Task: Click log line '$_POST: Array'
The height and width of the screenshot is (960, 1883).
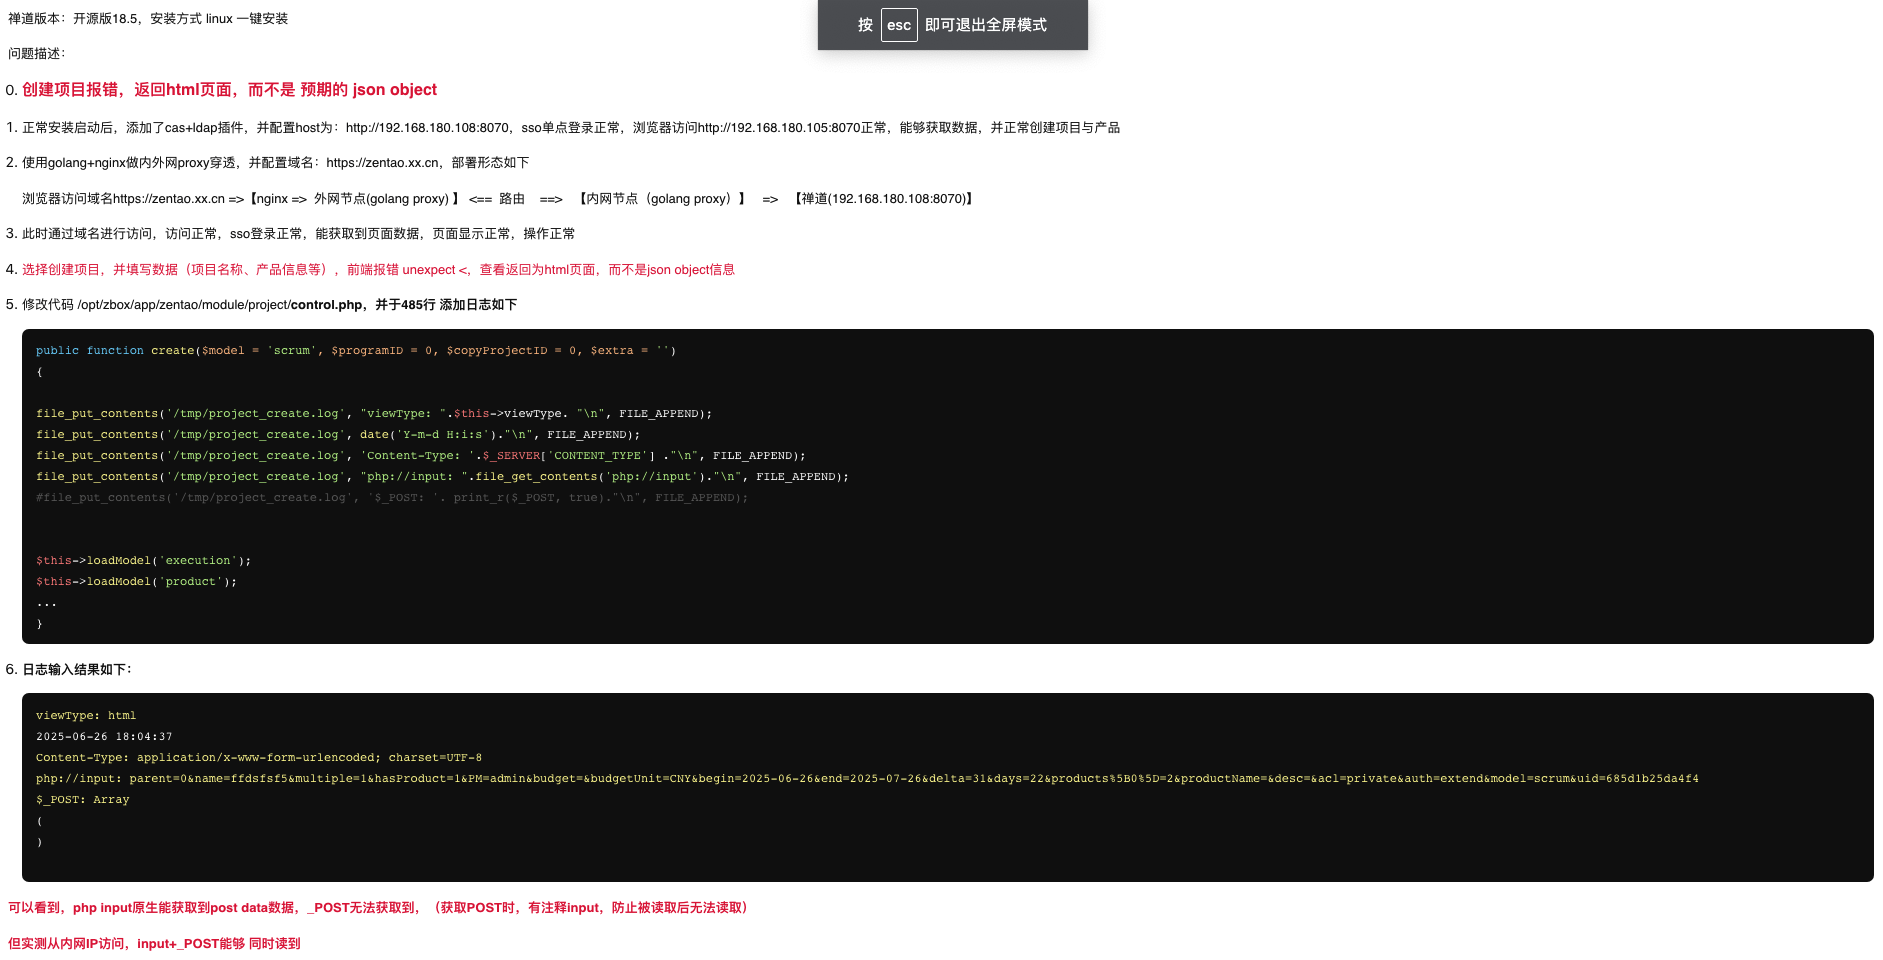Action: coord(83,800)
